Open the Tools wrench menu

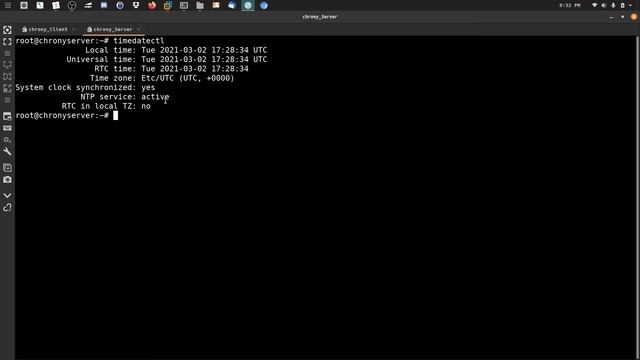(7, 151)
